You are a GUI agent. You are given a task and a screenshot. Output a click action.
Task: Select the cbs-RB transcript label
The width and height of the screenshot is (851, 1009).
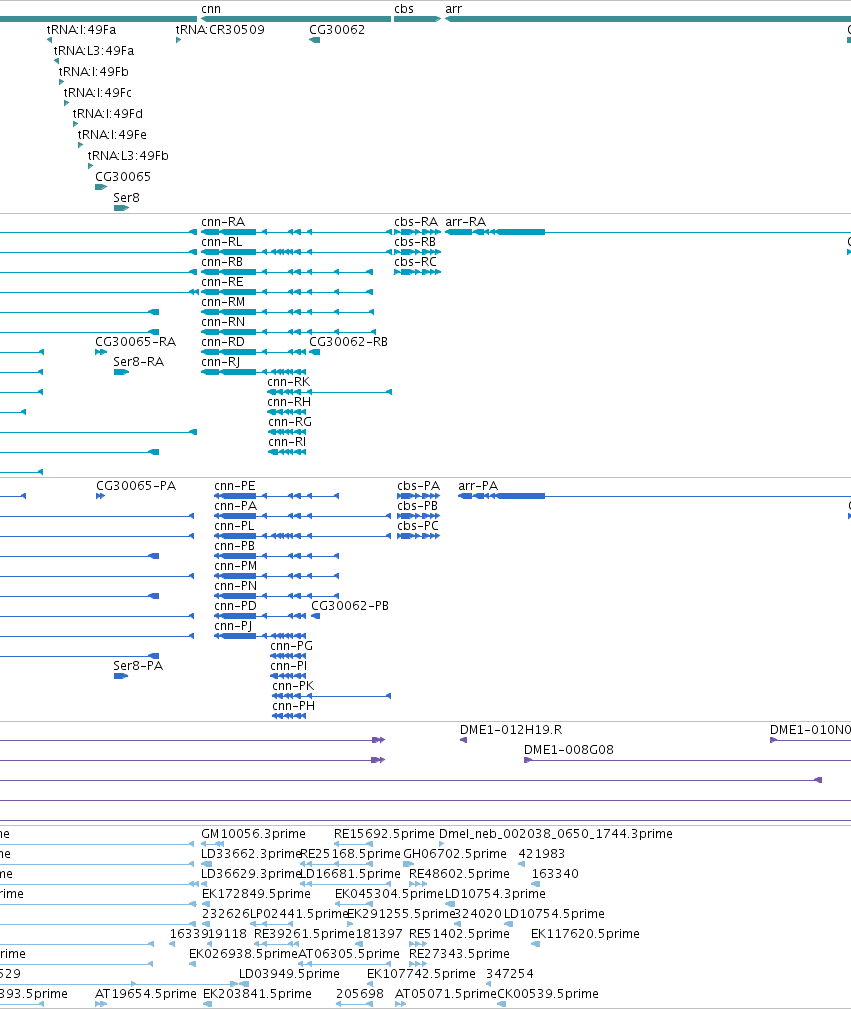[x=415, y=242]
